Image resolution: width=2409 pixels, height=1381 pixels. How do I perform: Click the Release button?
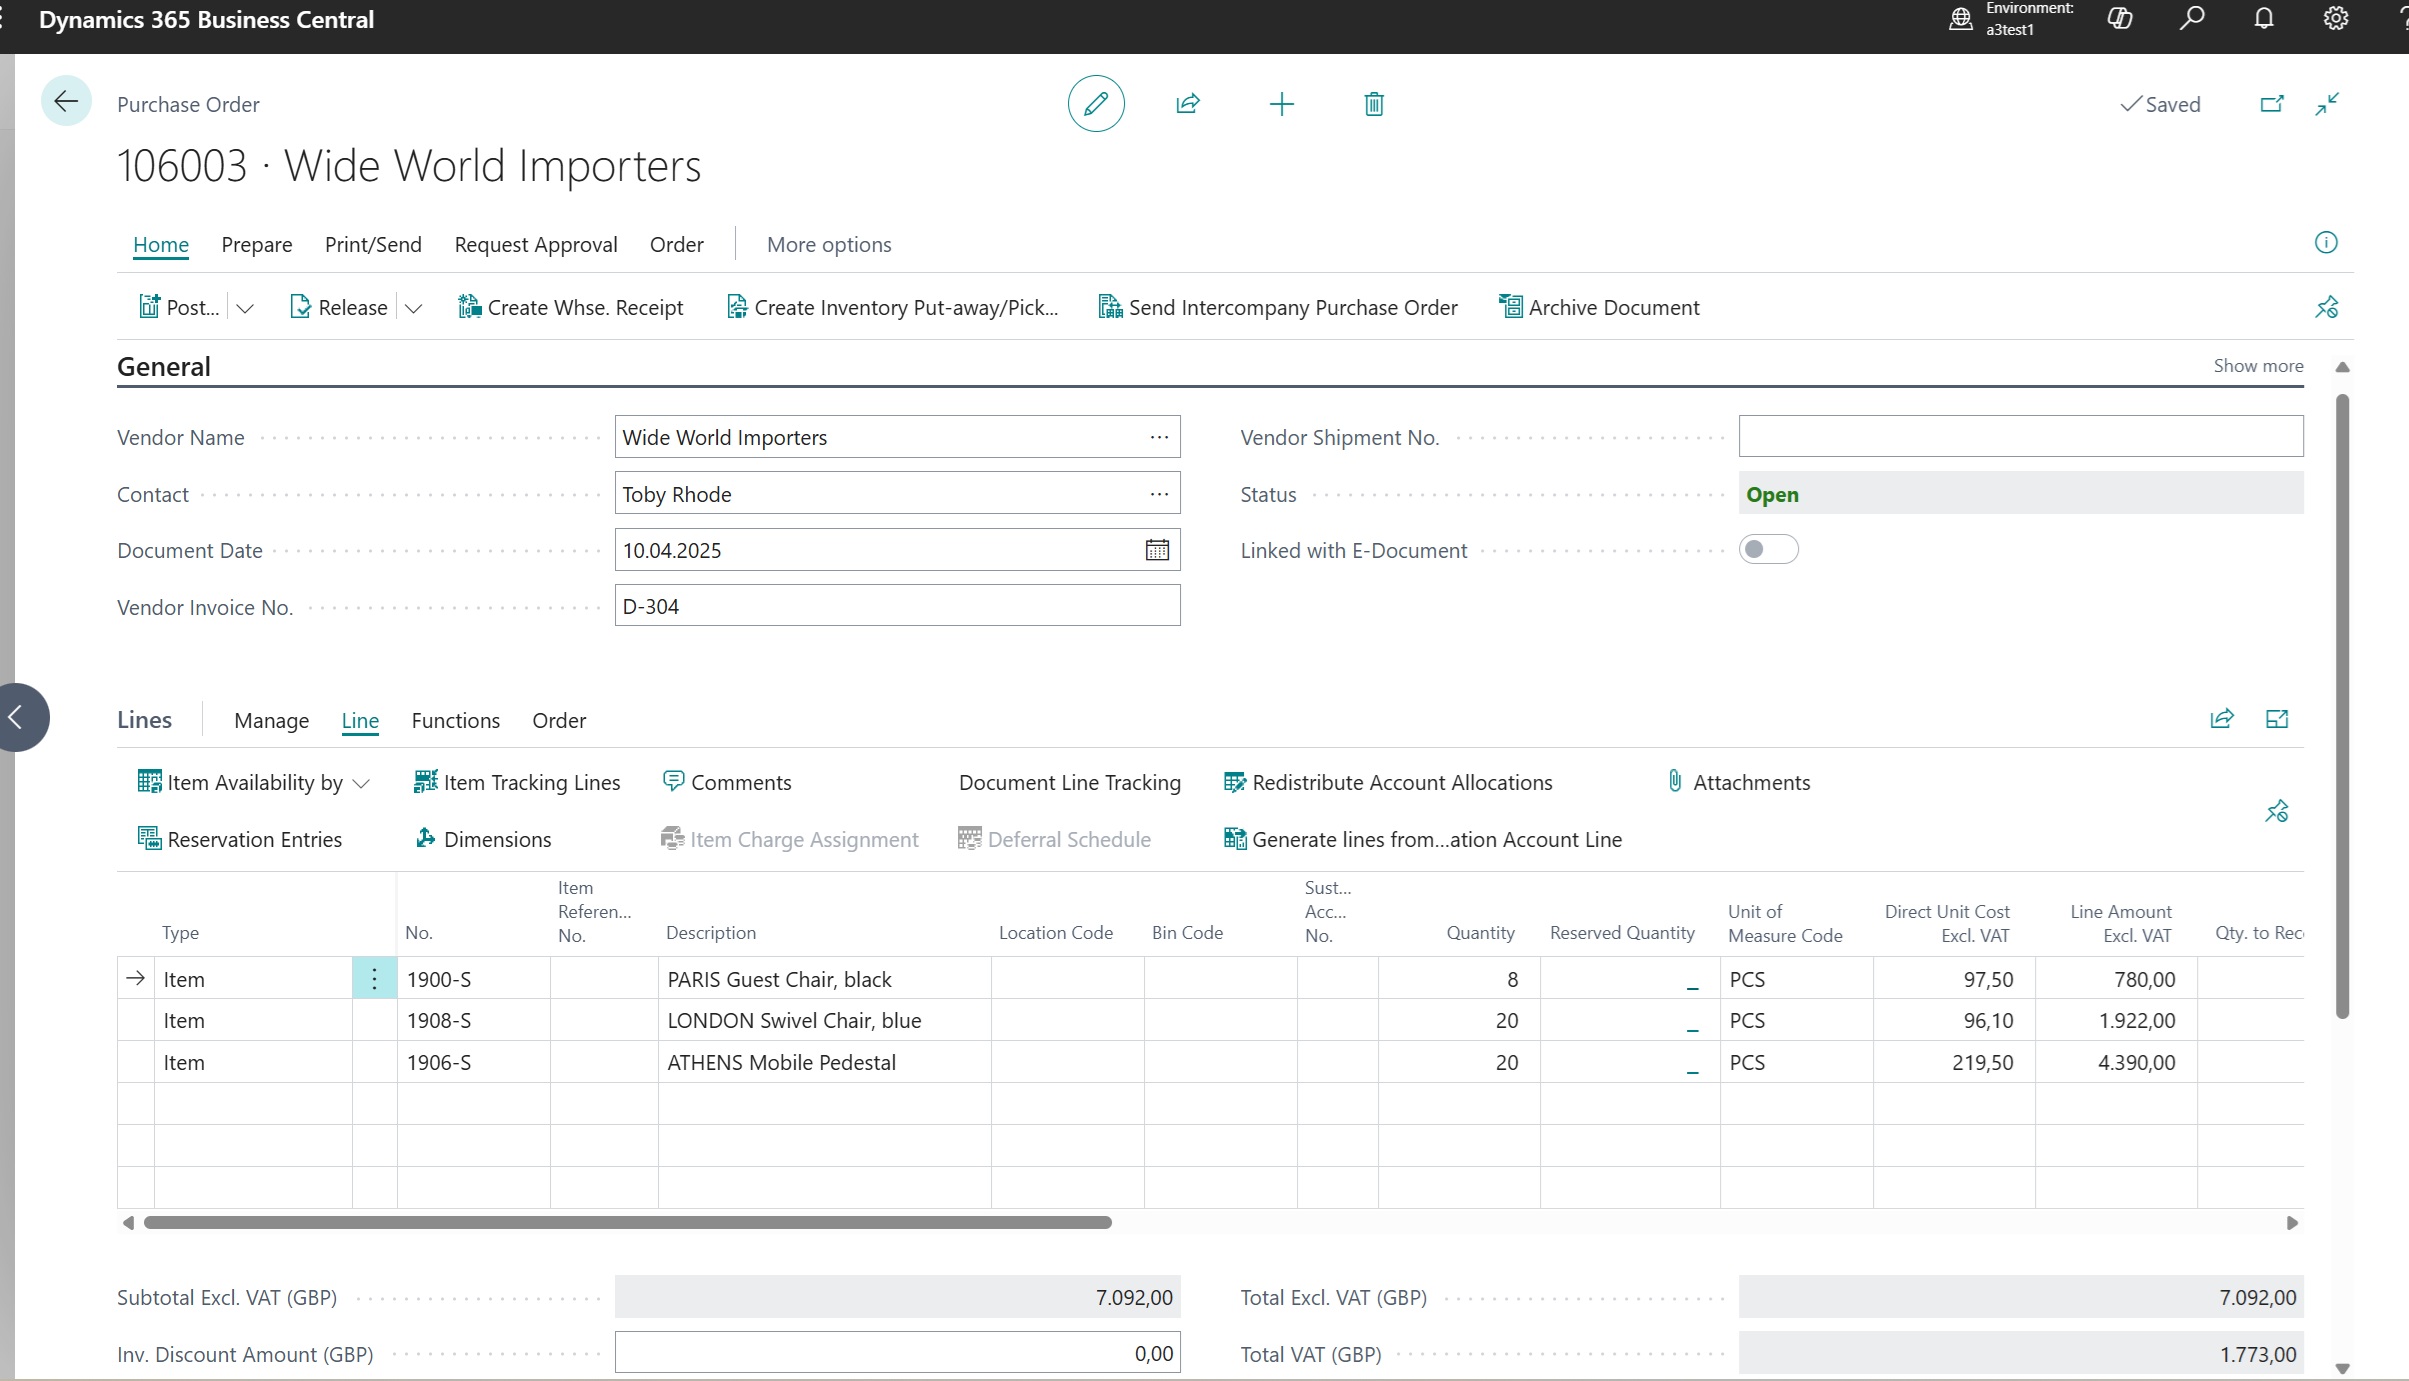pyautogui.click(x=339, y=307)
